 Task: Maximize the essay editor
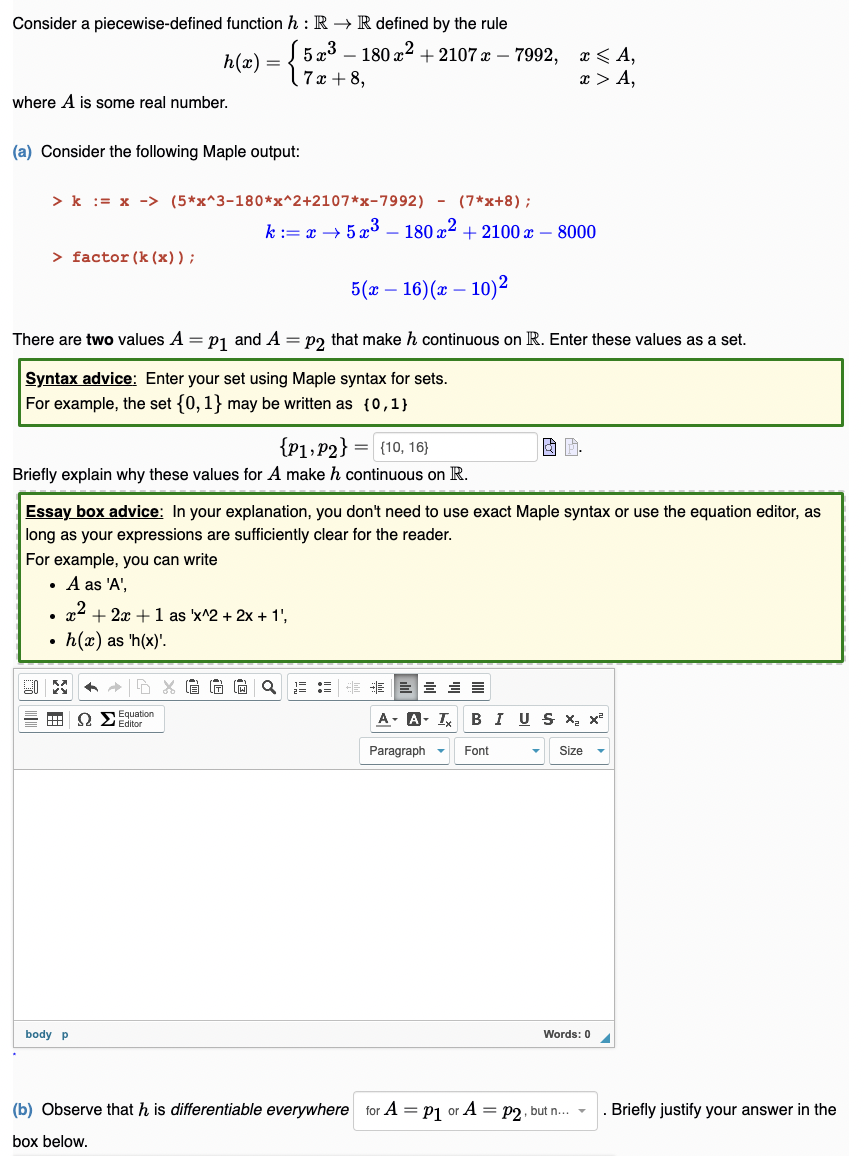point(60,687)
